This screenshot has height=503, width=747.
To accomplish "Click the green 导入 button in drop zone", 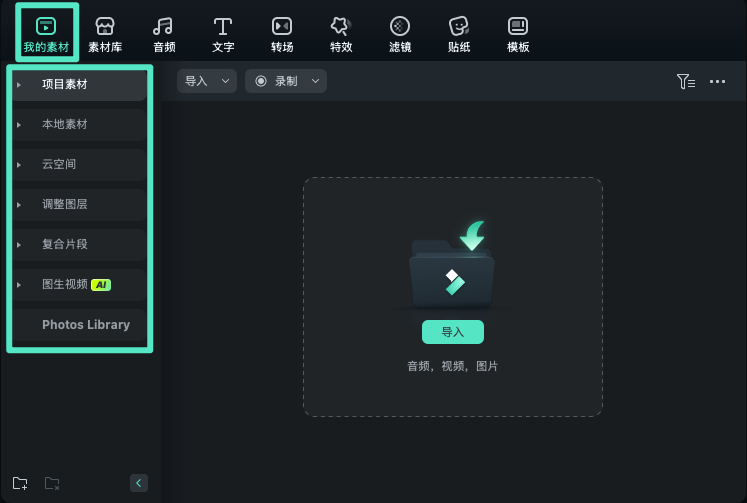I will coord(453,332).
